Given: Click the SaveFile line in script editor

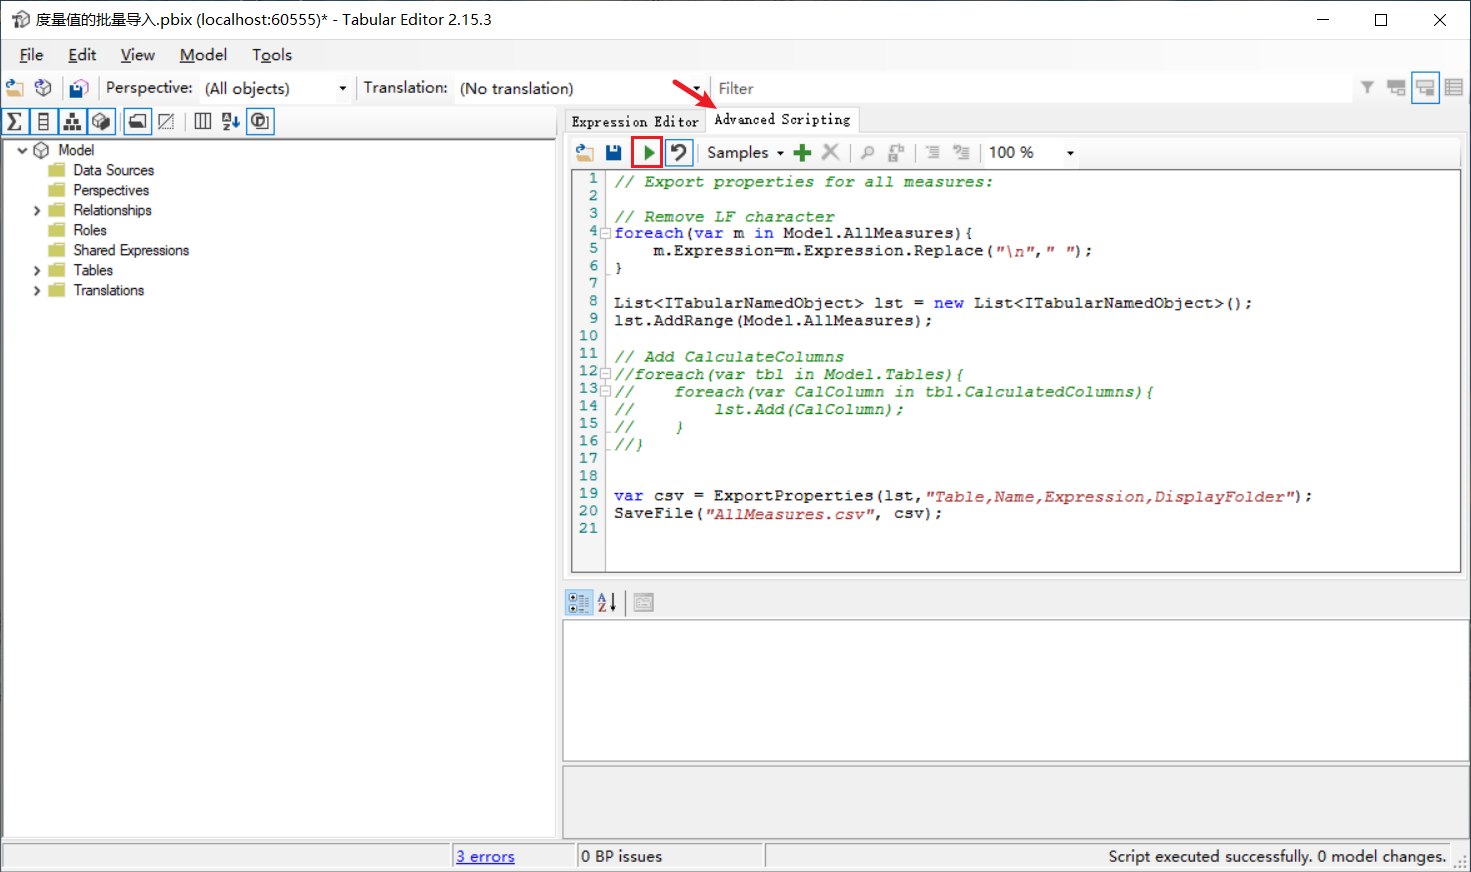Looking at the screenshot, I should coord(778,513).
